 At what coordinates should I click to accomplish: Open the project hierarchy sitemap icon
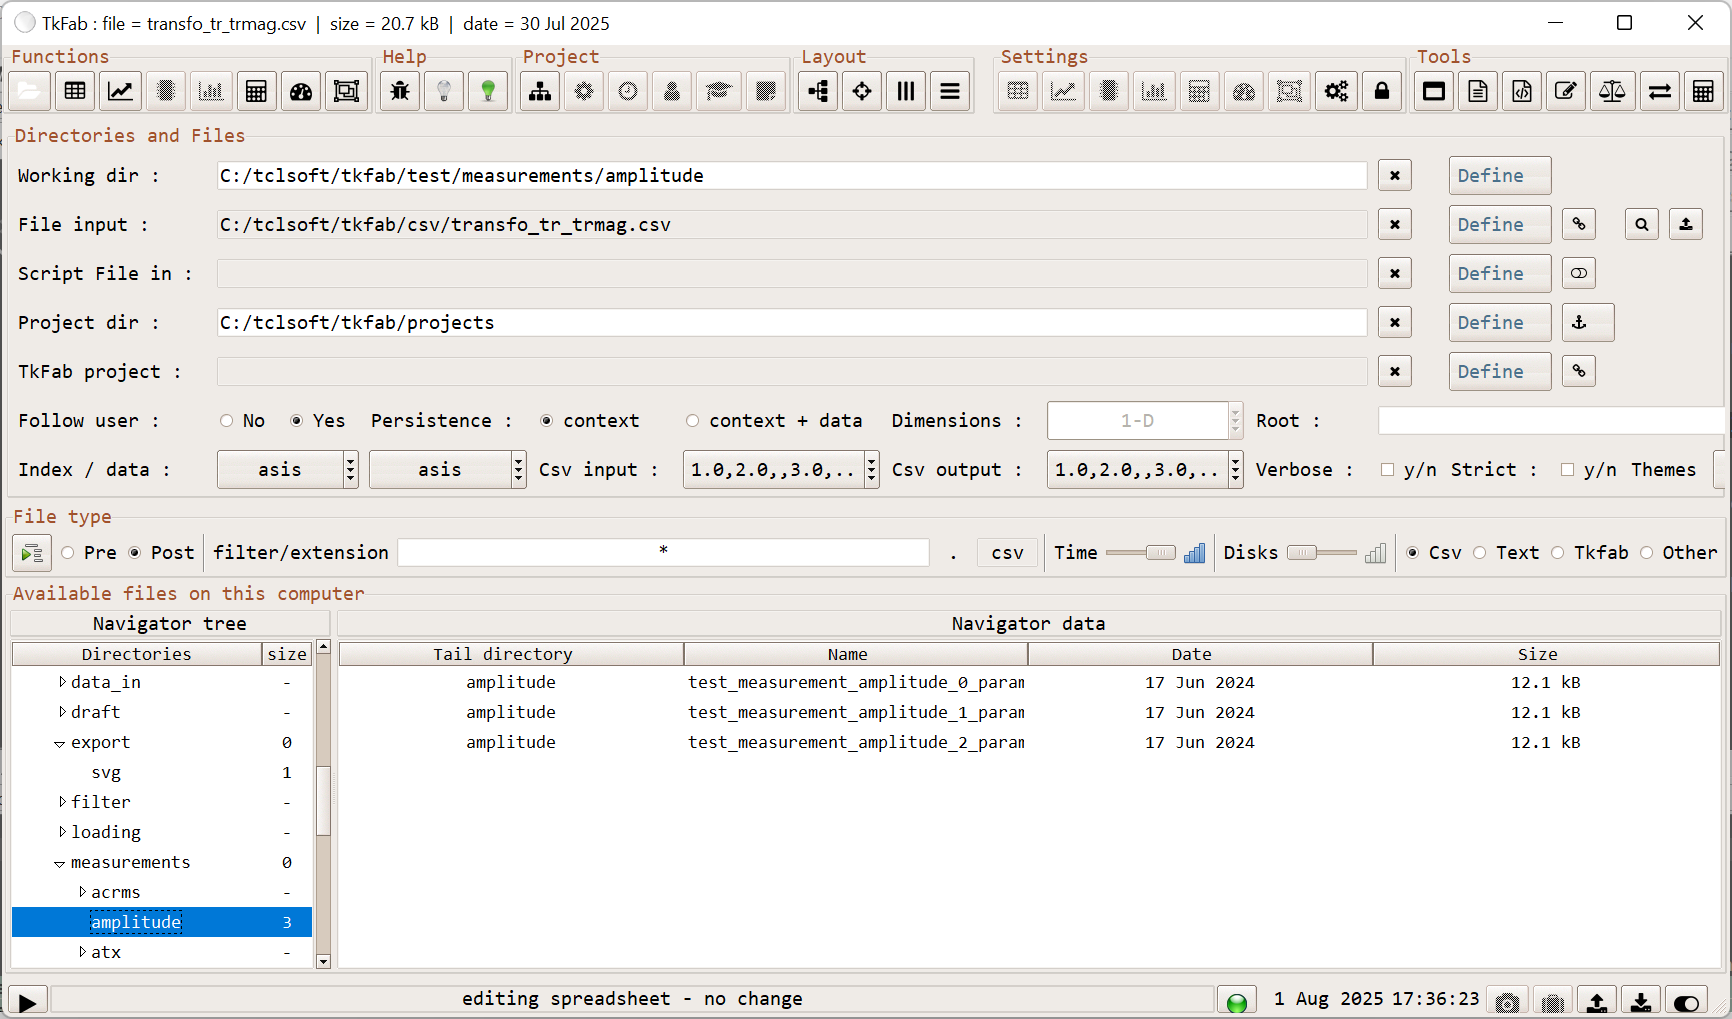[x=540, y=92]
